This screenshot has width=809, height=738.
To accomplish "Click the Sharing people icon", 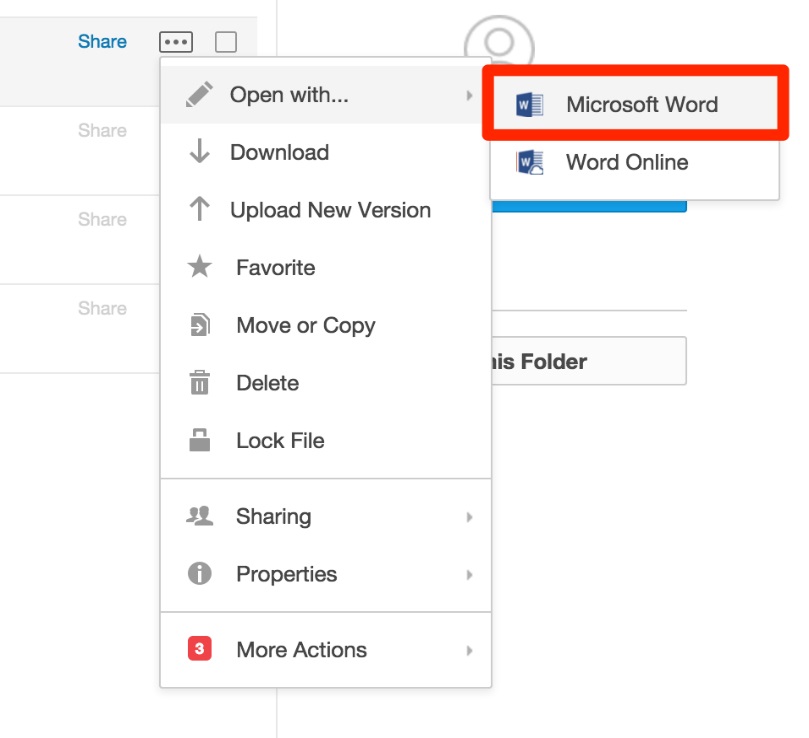I will (200, 516).
